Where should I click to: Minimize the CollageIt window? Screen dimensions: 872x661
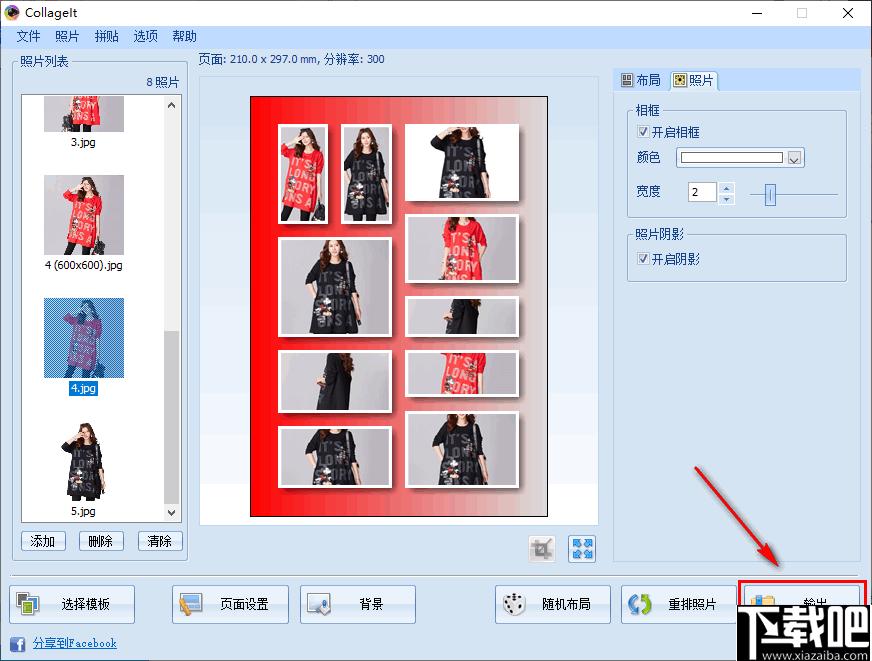click(757, 13)
